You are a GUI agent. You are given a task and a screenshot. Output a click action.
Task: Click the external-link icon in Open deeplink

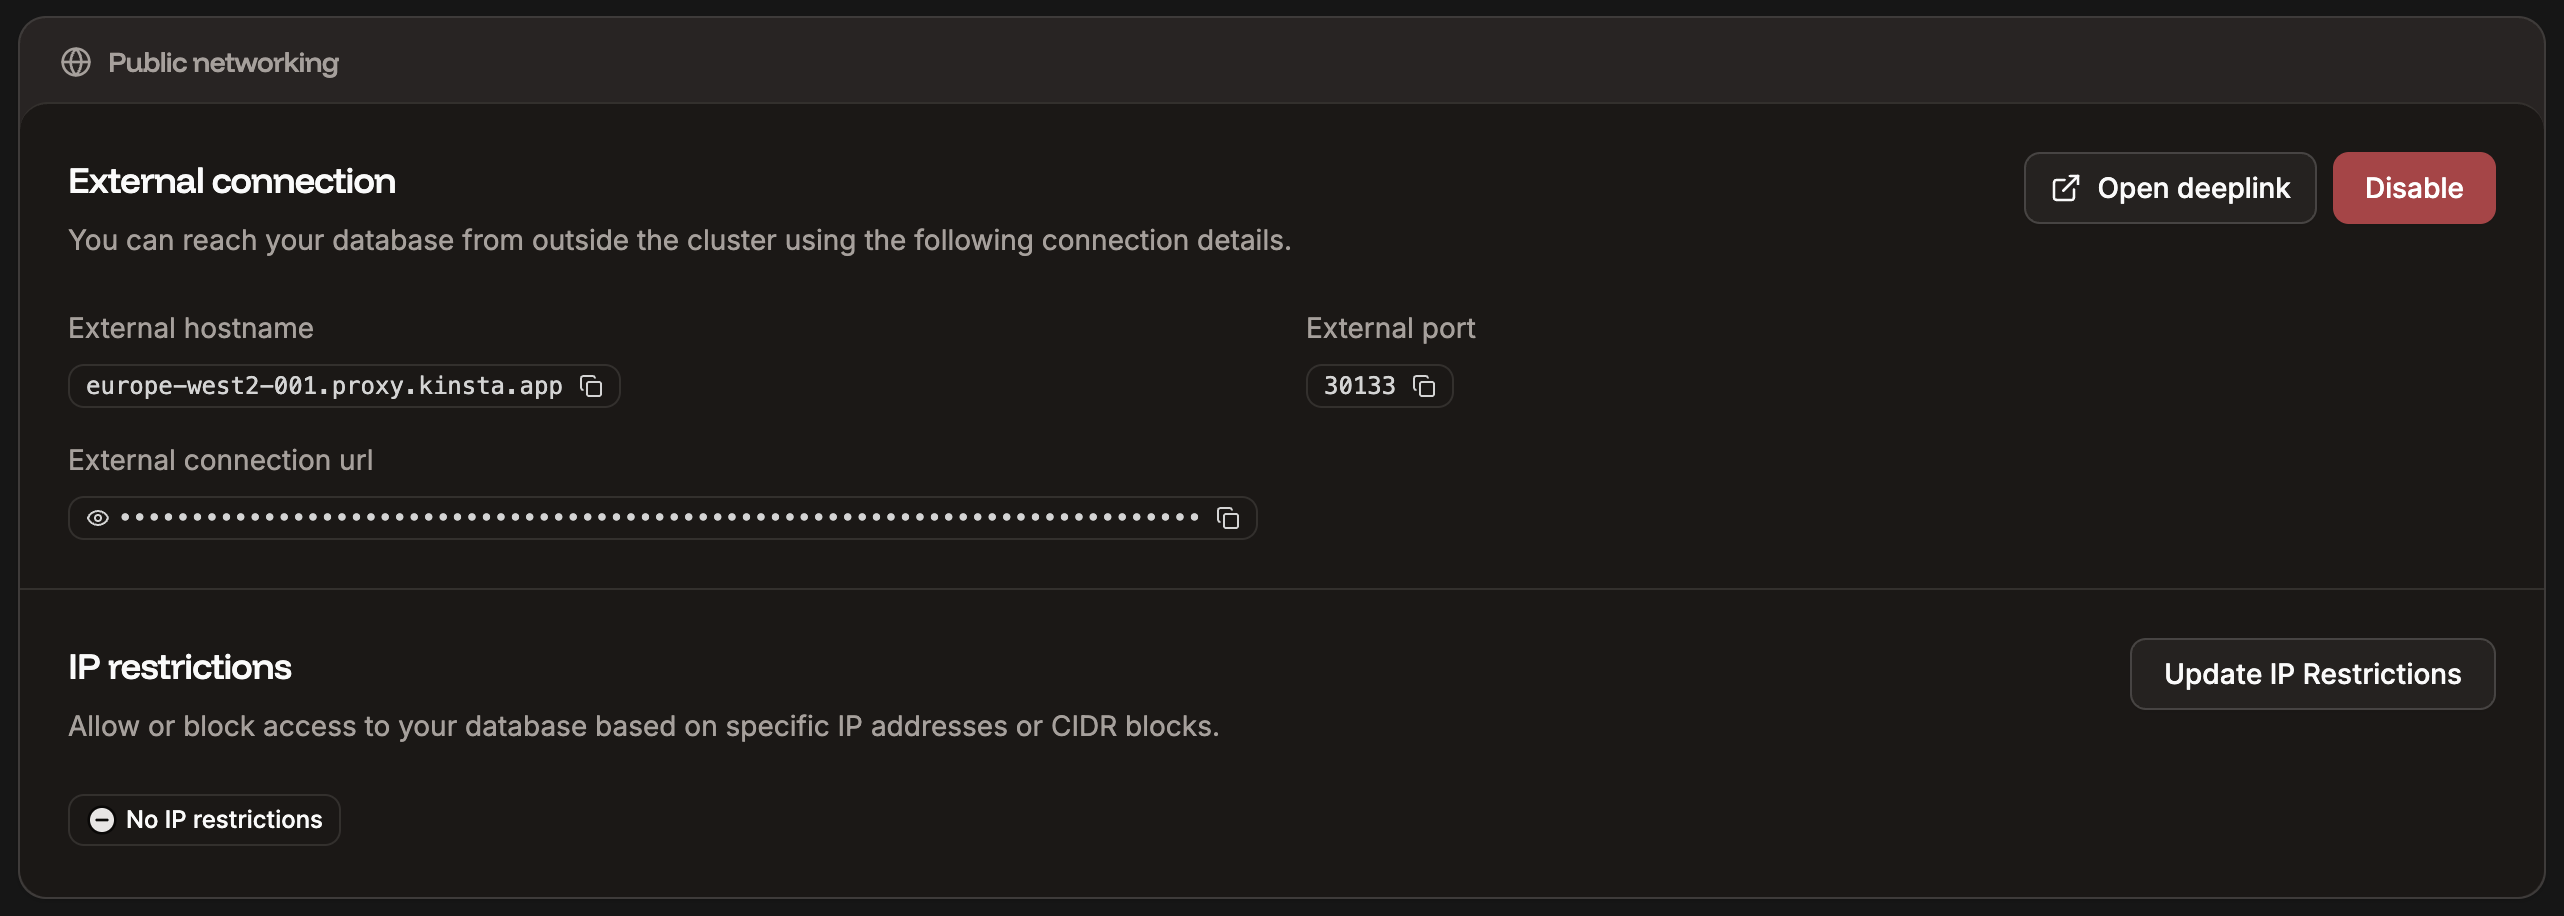pyautogui.click(x=2066, y=187)
